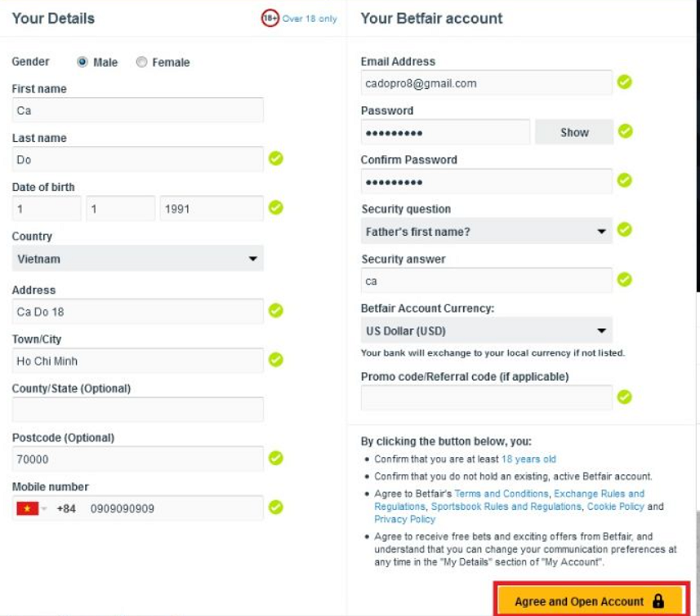The height and width of the screenshot is (616, 700).
Task: Click the green checkmark beside Security answer
Action: point(624,280)
